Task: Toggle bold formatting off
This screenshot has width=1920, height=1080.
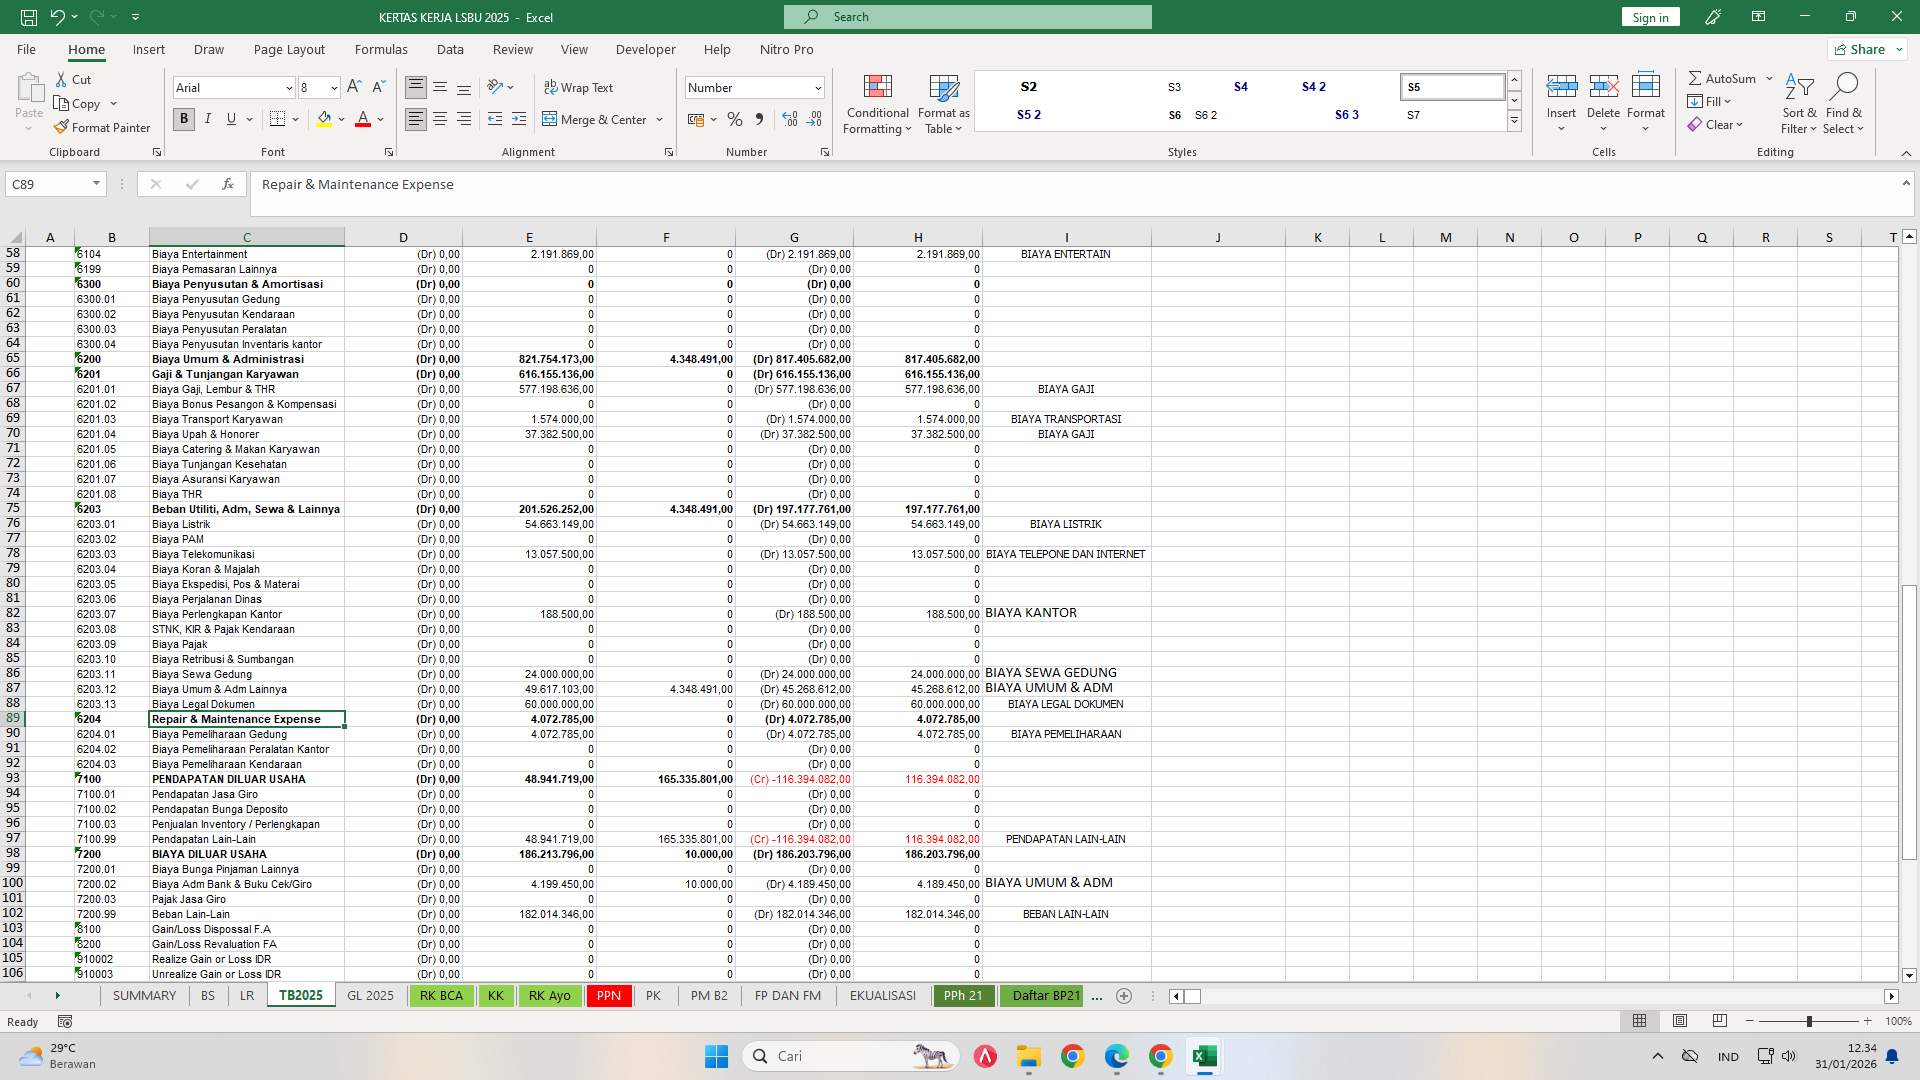Action: (183, 119)
